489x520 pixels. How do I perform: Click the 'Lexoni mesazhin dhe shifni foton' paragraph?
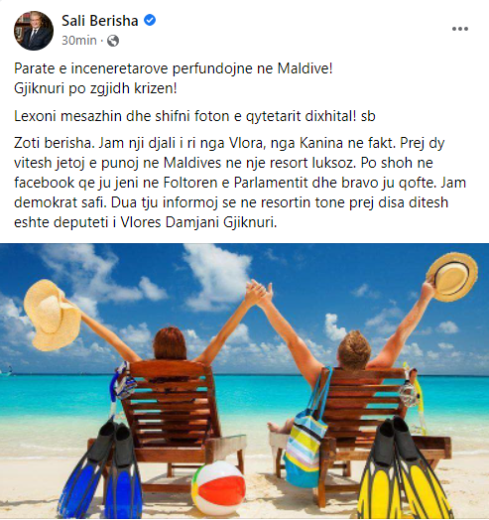pyautogui.click(x=195, y=116)
